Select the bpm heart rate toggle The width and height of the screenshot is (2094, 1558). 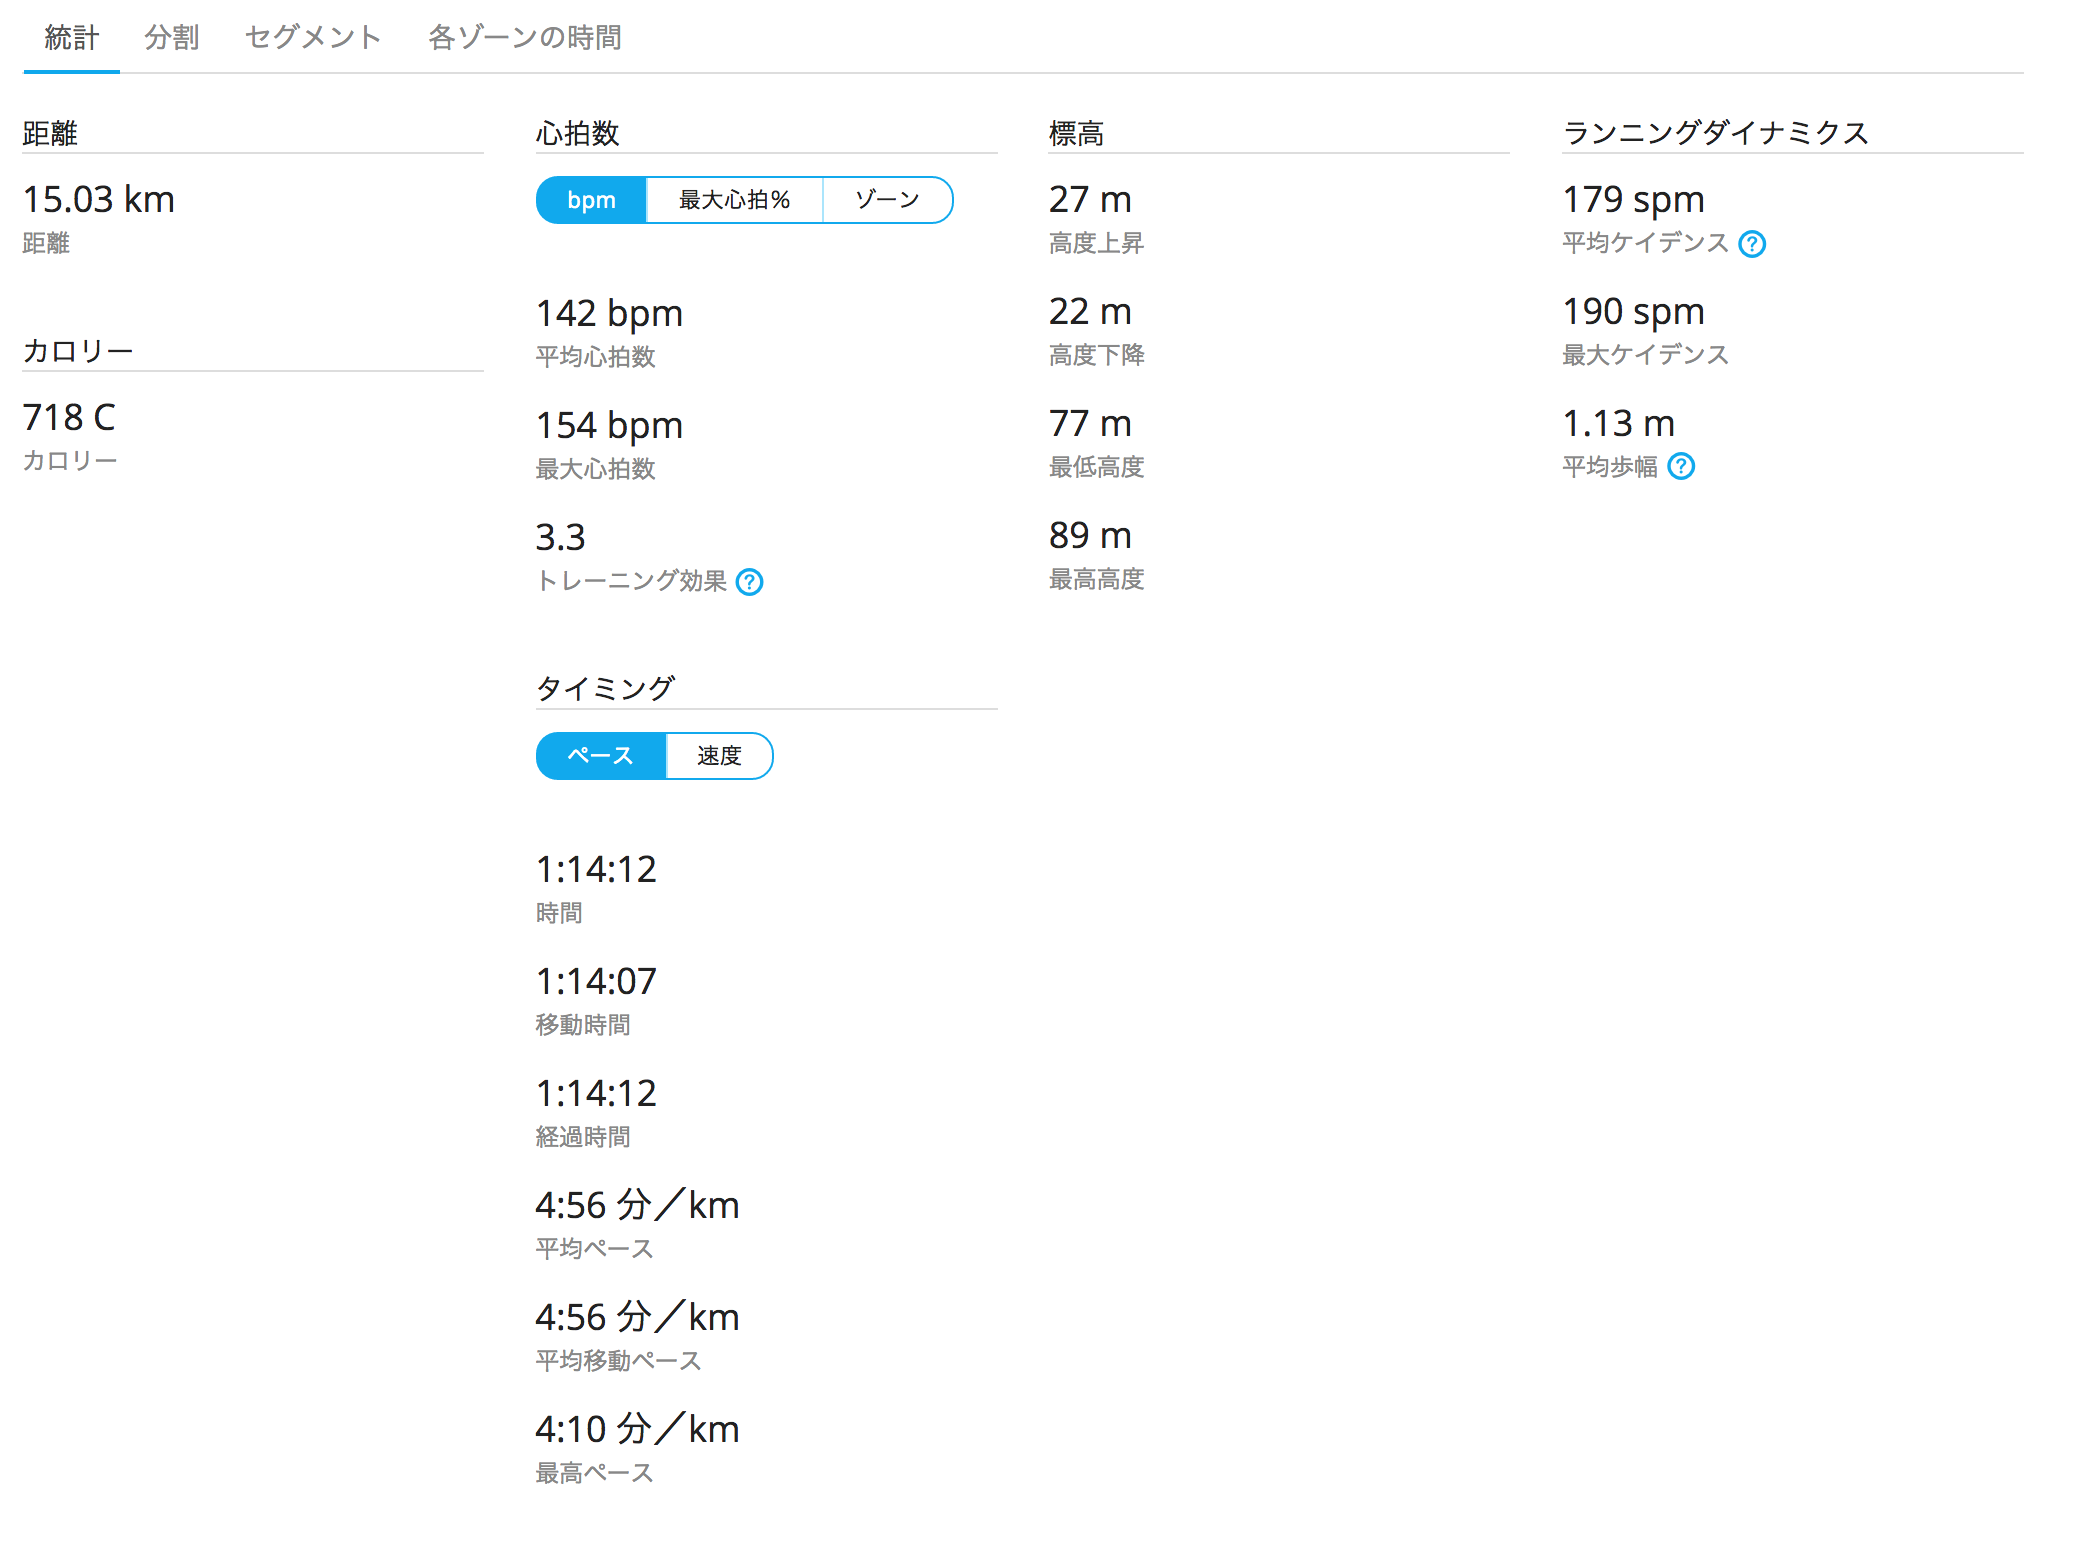(592, 200)
